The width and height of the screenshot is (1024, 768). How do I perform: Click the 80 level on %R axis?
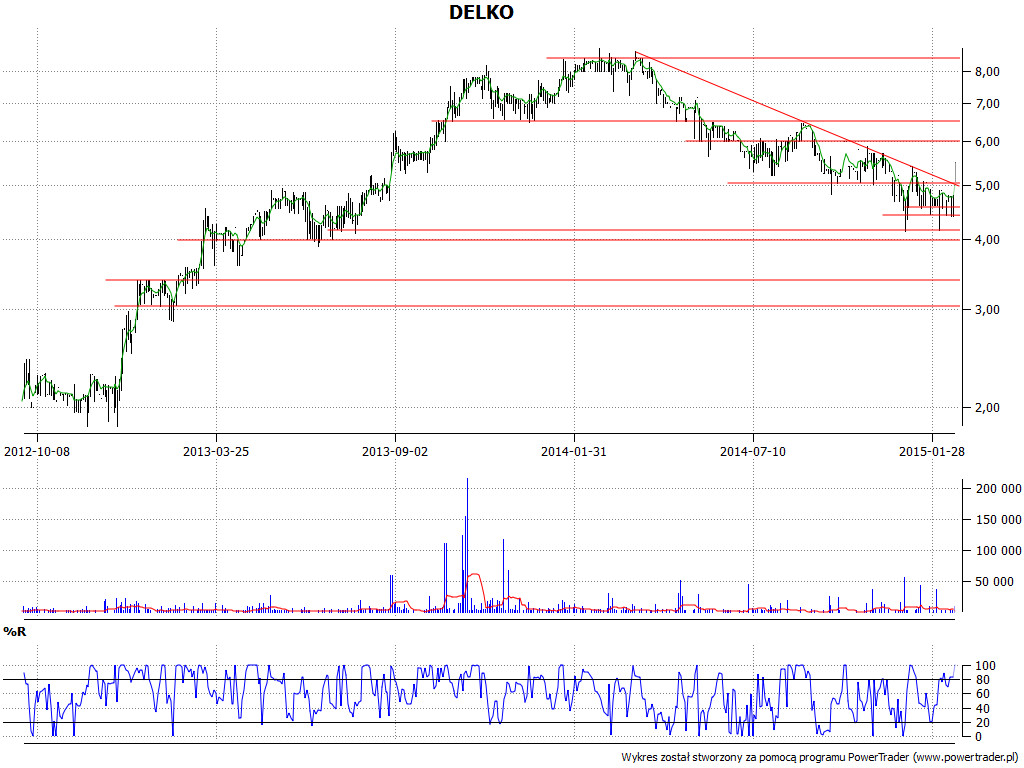point(982,680)
